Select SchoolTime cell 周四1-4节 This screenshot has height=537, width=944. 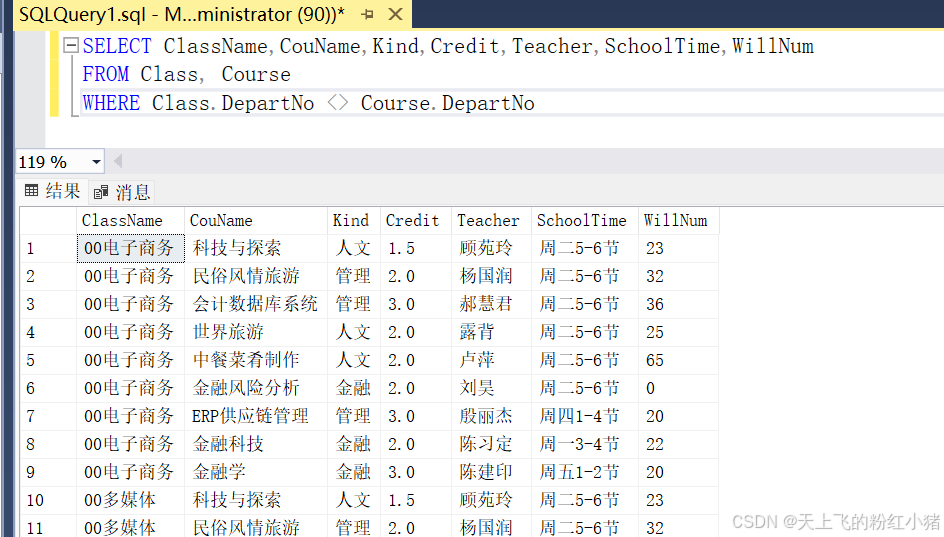[x=585, y=417]
